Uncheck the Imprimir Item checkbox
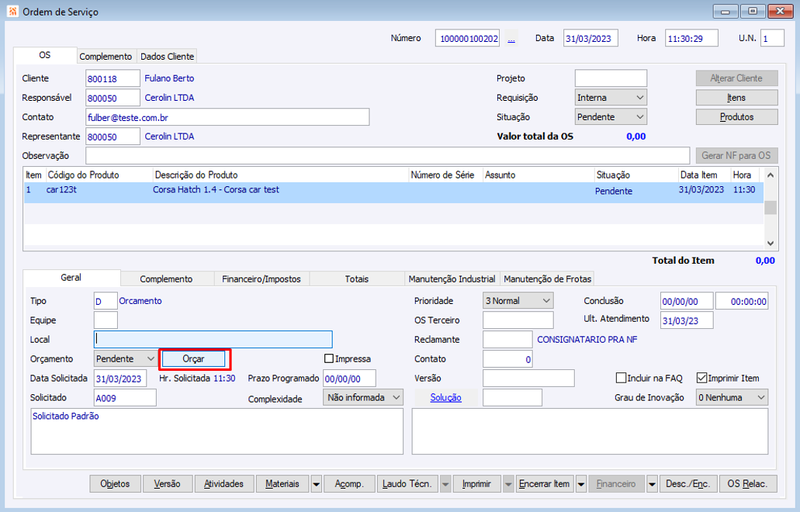 [702, 378]
